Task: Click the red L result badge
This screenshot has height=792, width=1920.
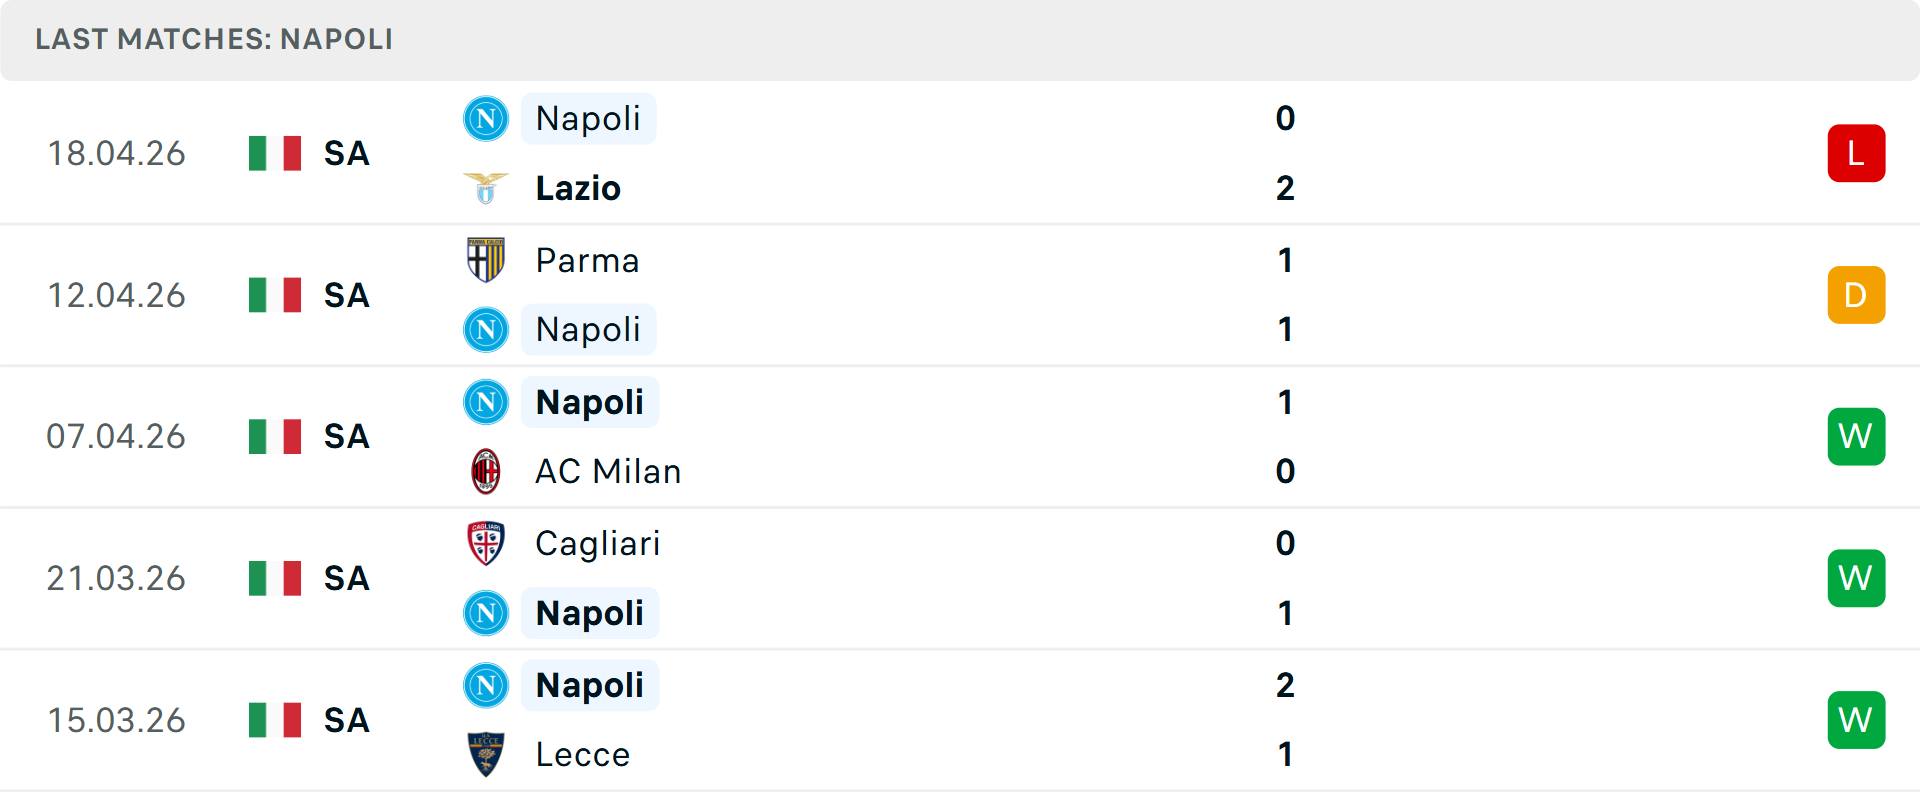Action: 1856,153
